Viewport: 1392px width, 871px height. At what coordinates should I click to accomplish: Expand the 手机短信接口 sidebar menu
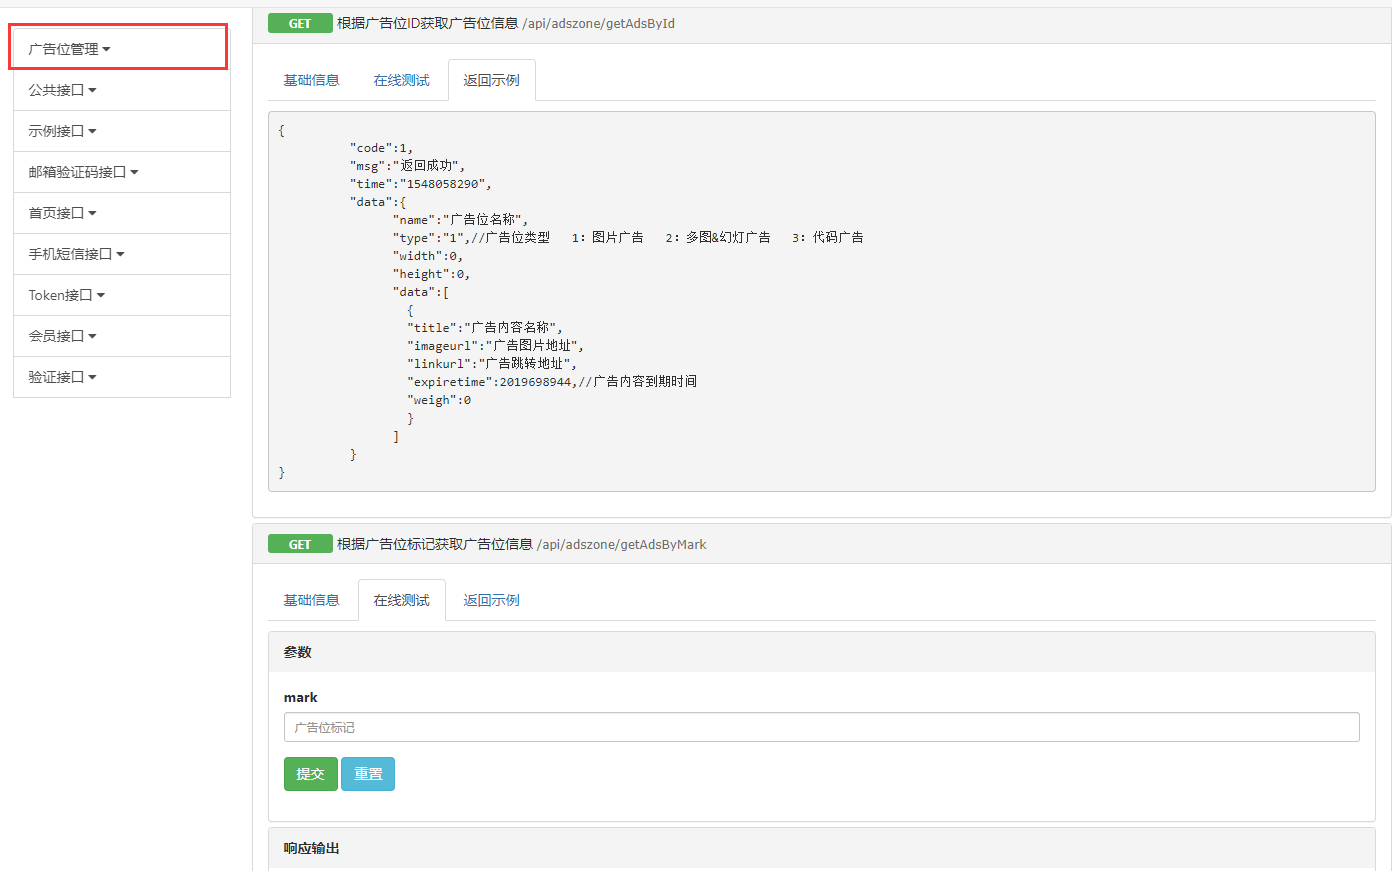122,254
